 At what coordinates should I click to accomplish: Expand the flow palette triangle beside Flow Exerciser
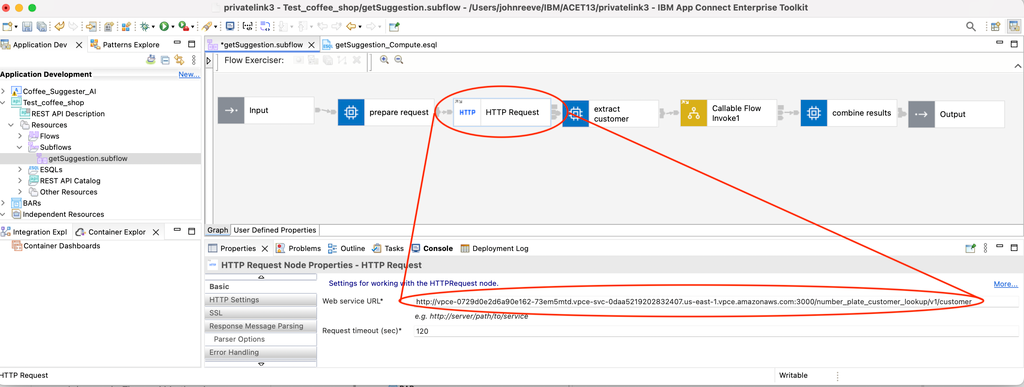coord(209,60)
